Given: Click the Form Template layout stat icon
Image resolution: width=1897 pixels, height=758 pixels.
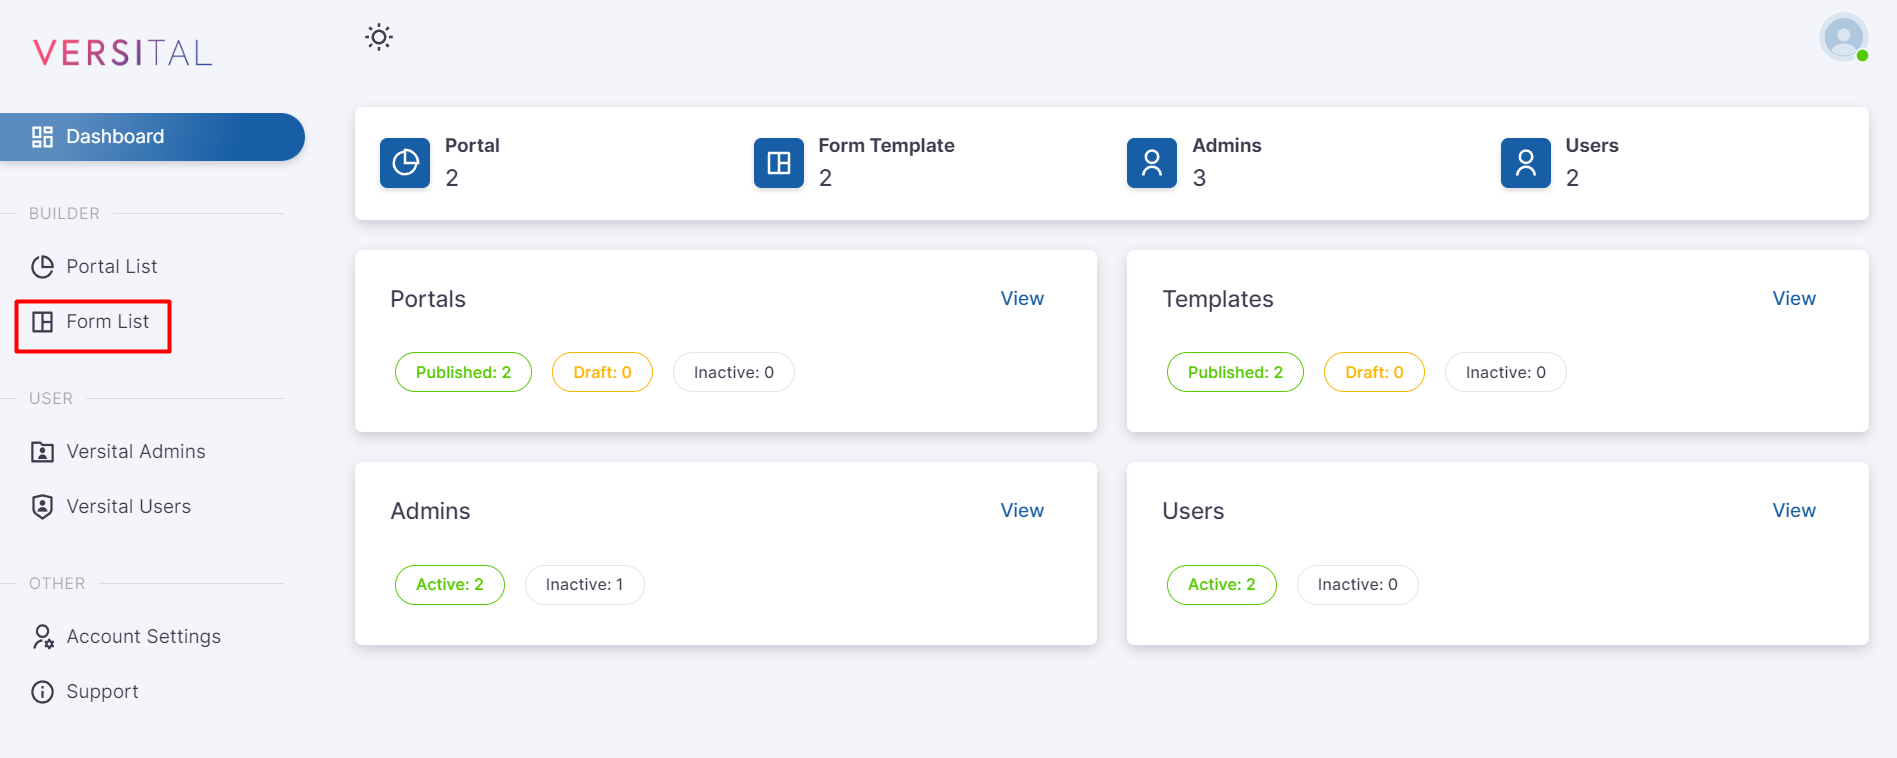Looking at the screenshot, I should click(x=779, y=163).
